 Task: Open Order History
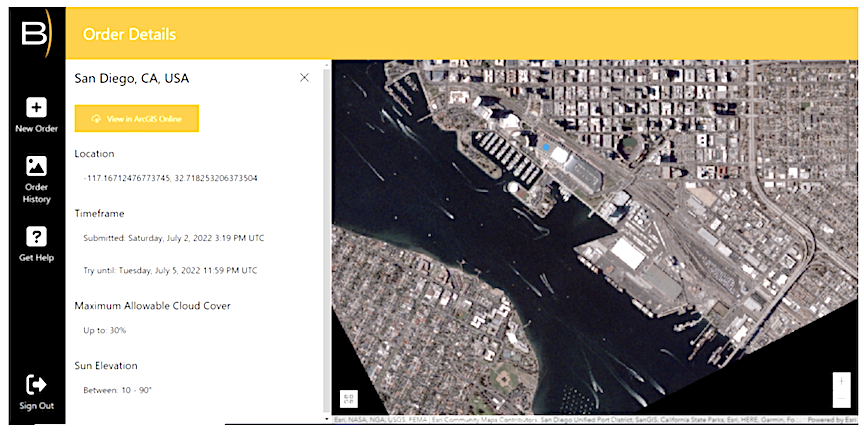pyautogui.click(x=36, y=178)
